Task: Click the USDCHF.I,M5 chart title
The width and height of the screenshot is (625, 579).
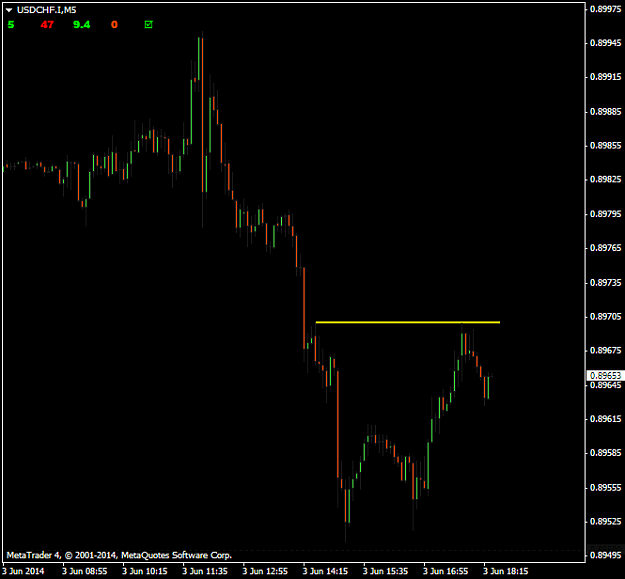Action: 46,10
